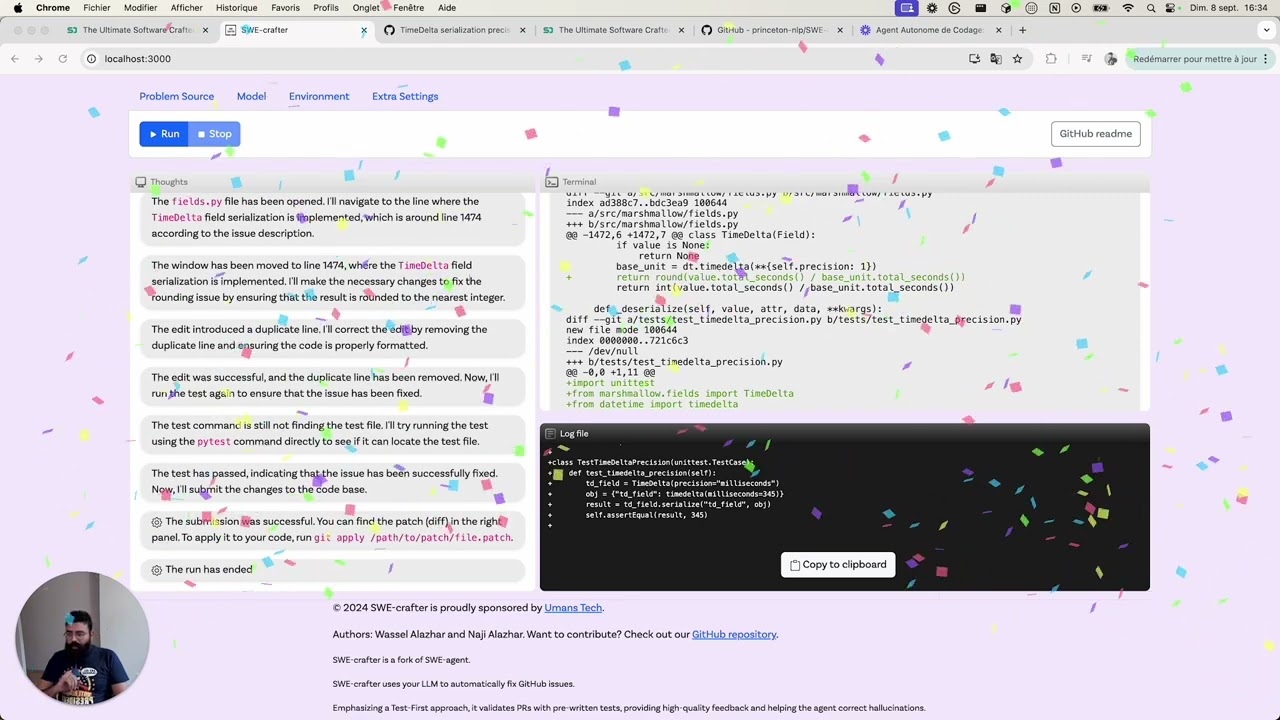Viewport: 1280px width, 720px height.
Task: Switch to Agent Autonome de Codage tab
Action: pos(929,30)
